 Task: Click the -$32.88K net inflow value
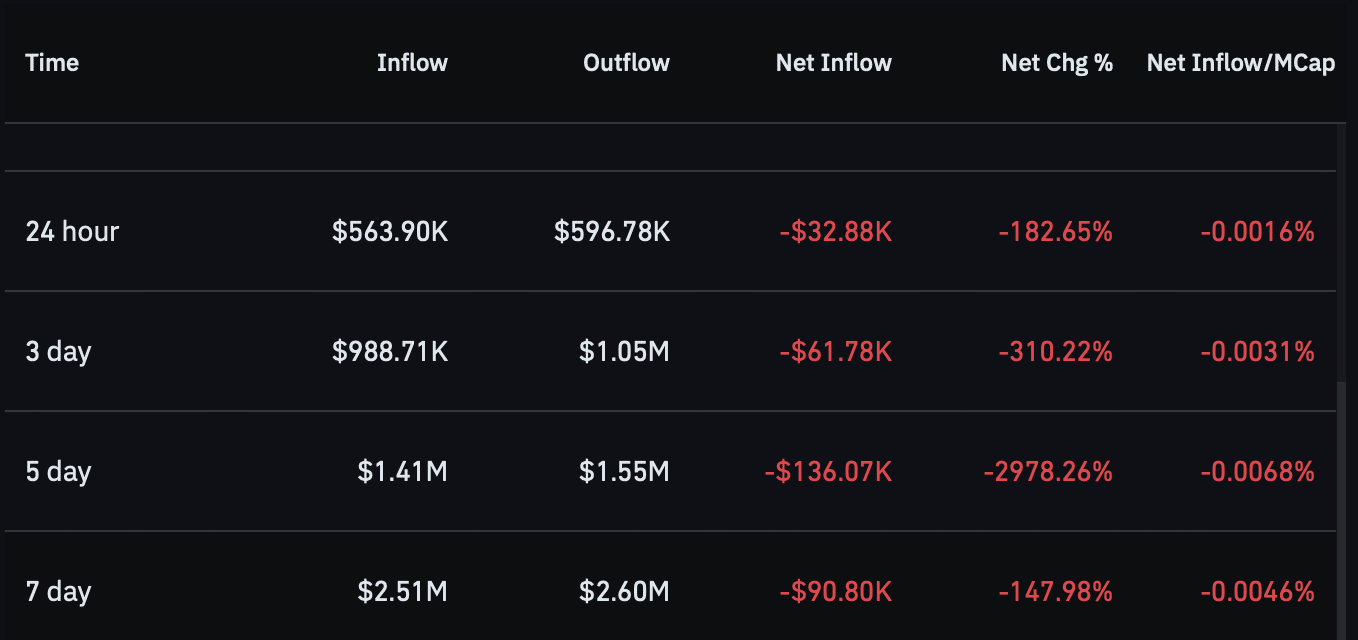click(836, 232)
